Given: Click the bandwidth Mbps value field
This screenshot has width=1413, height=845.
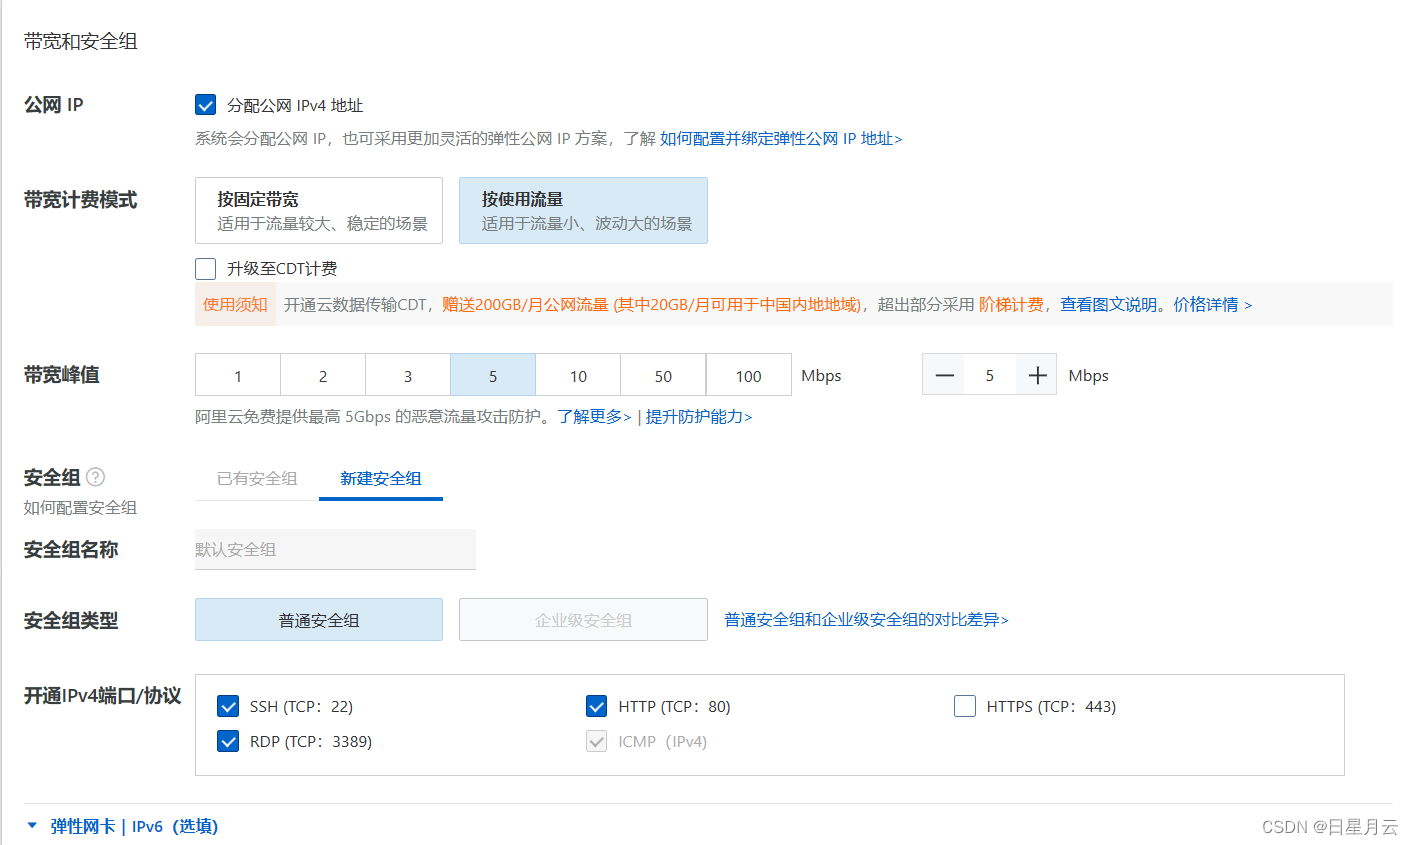Looking at the screenshot, I should [x=990, y=375].
